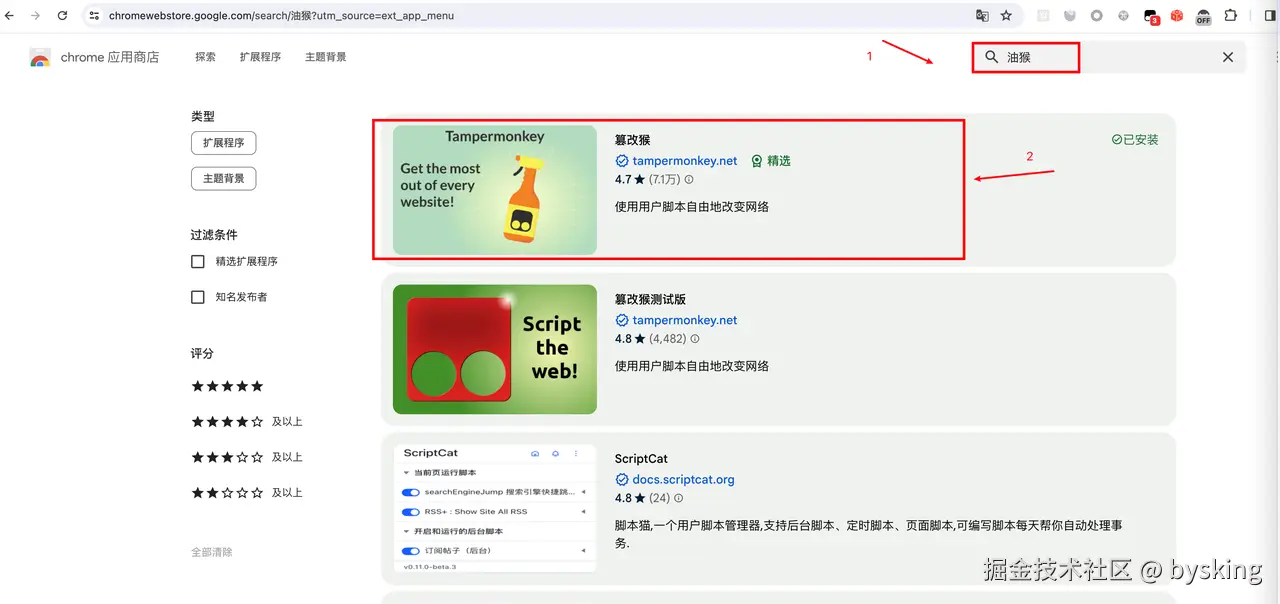
Task: Open the docs.scriptcat.org link
Action: point(684,480)
